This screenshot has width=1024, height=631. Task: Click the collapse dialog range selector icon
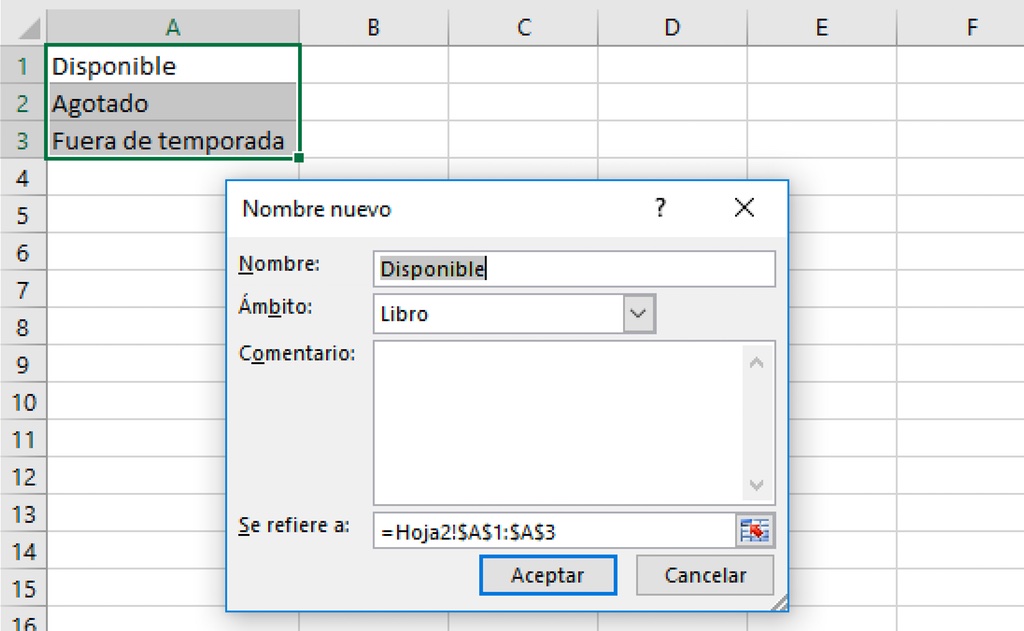click(756, 532)
